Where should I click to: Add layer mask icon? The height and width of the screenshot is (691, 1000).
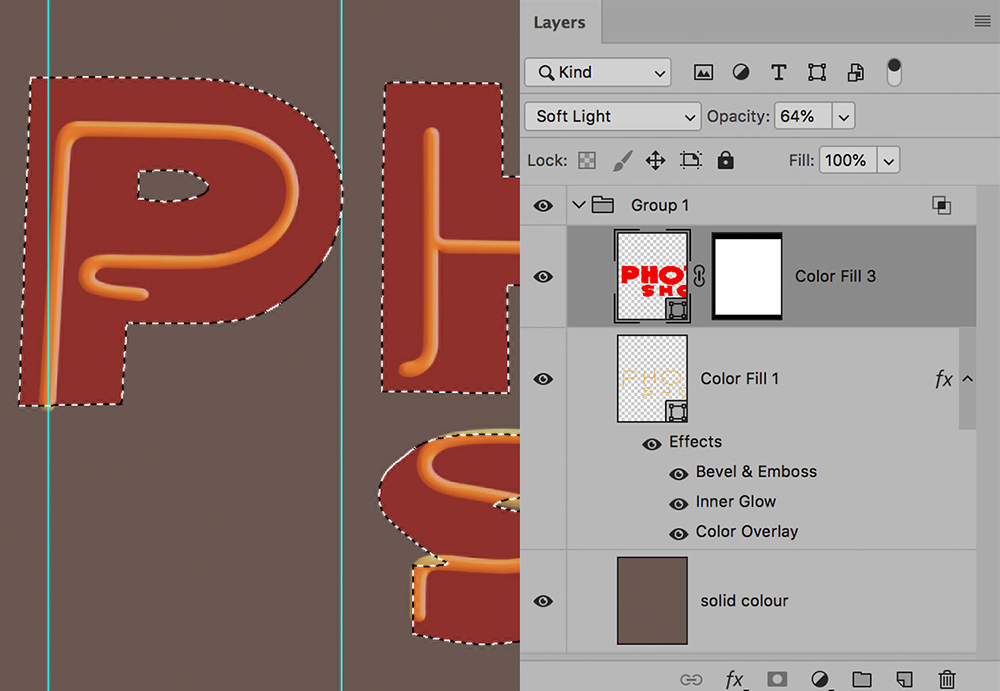click(x=777, y=679)
